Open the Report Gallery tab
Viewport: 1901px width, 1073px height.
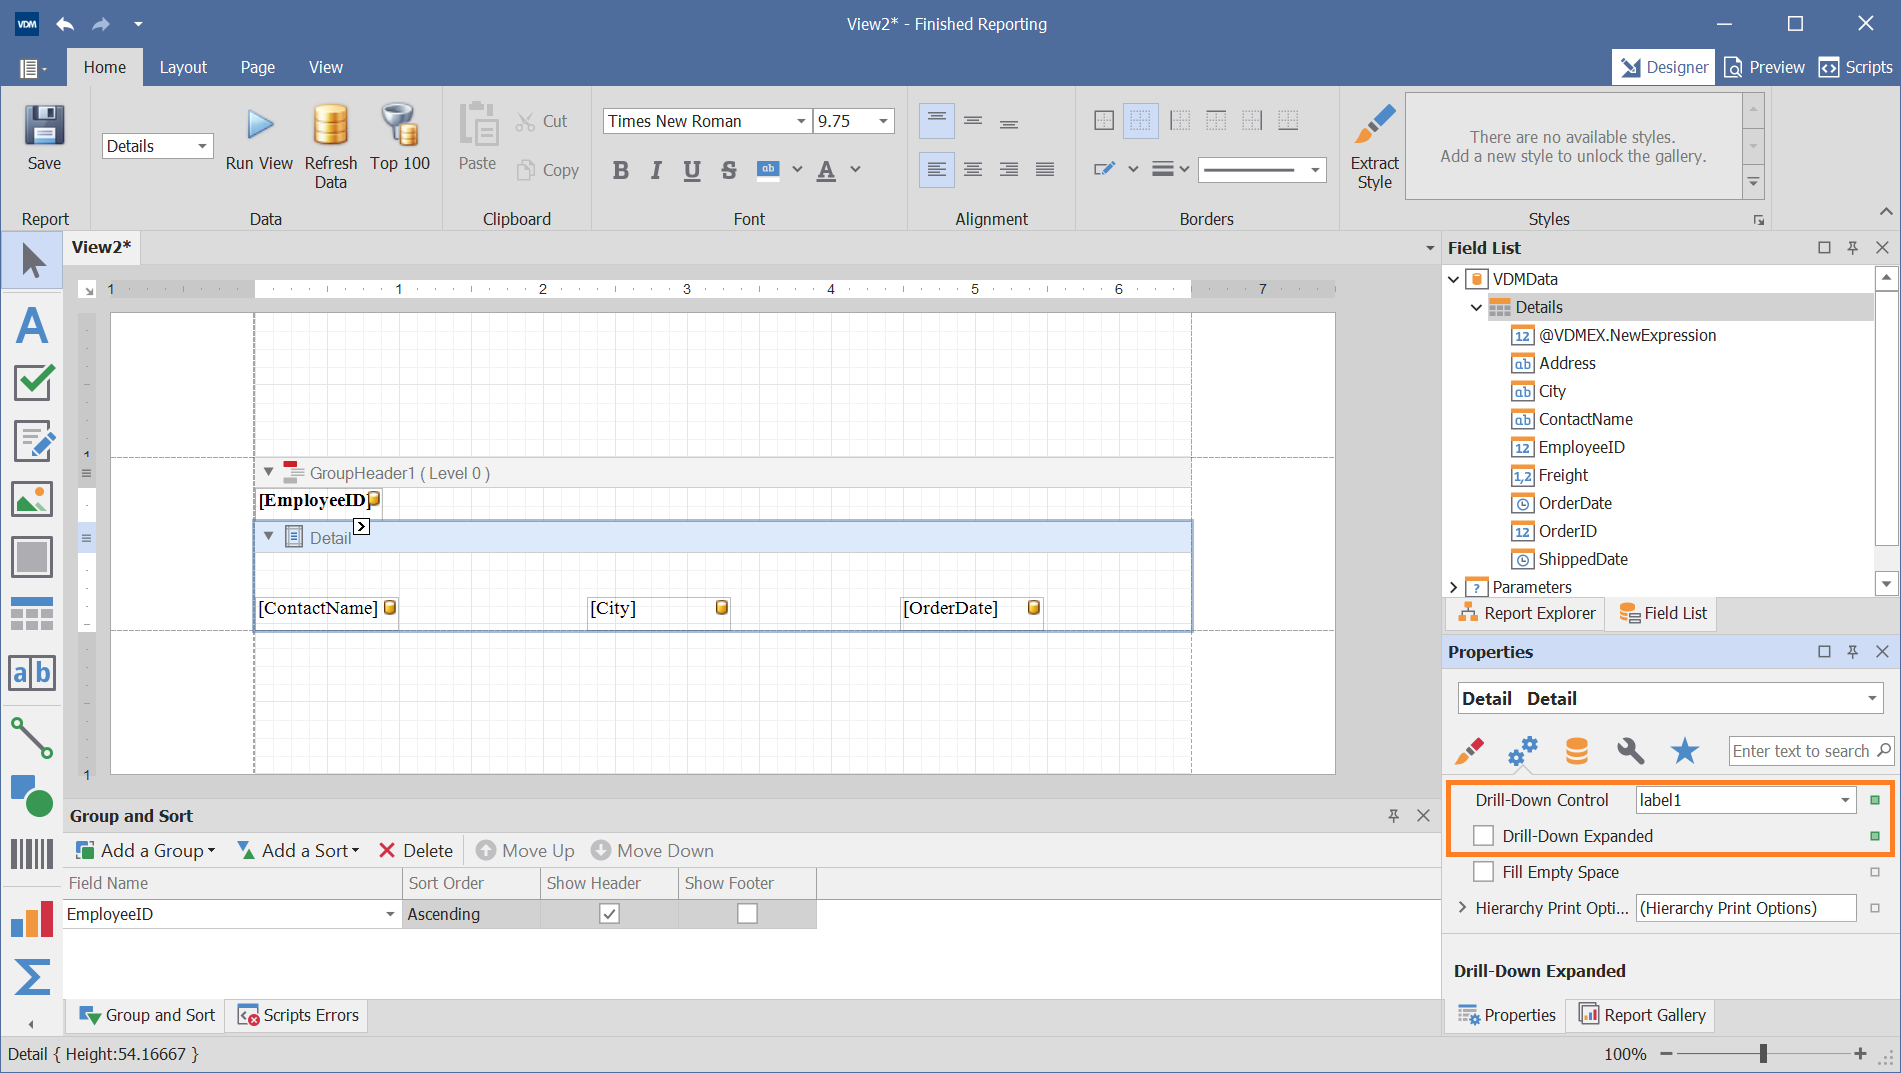1642,1015
